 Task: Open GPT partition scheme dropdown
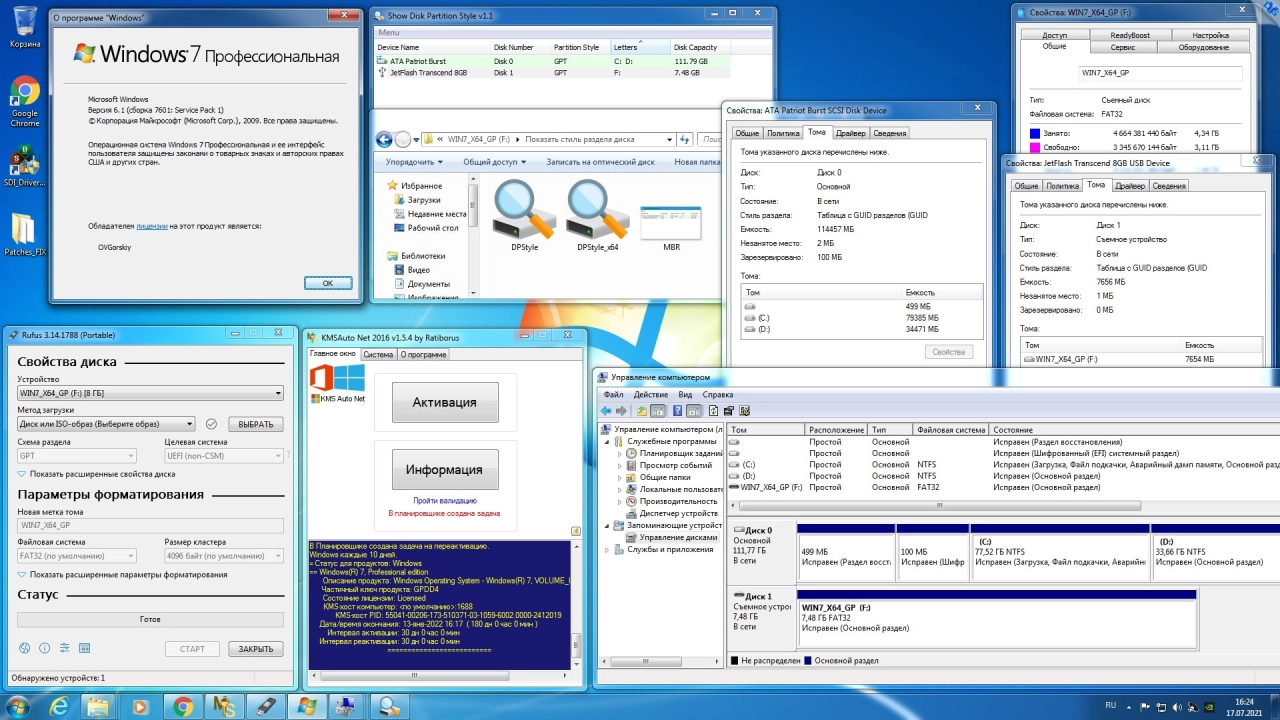[x=76, y=455]
